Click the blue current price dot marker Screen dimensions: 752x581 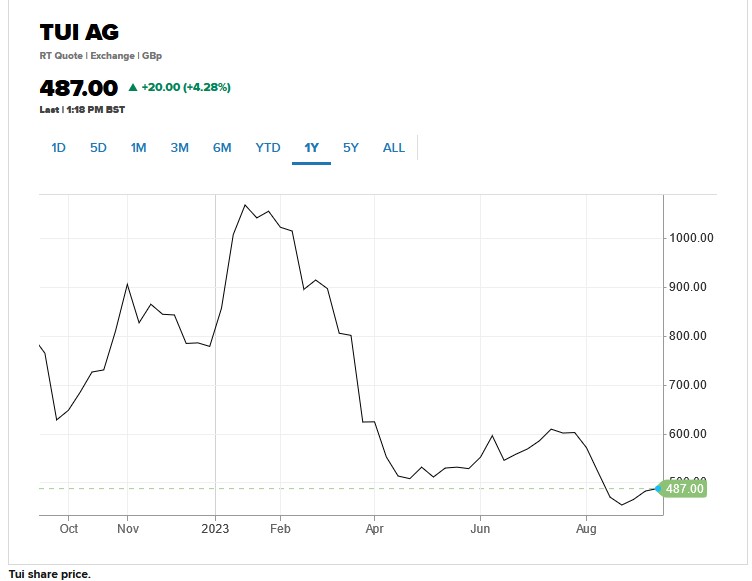pos(658,488)
